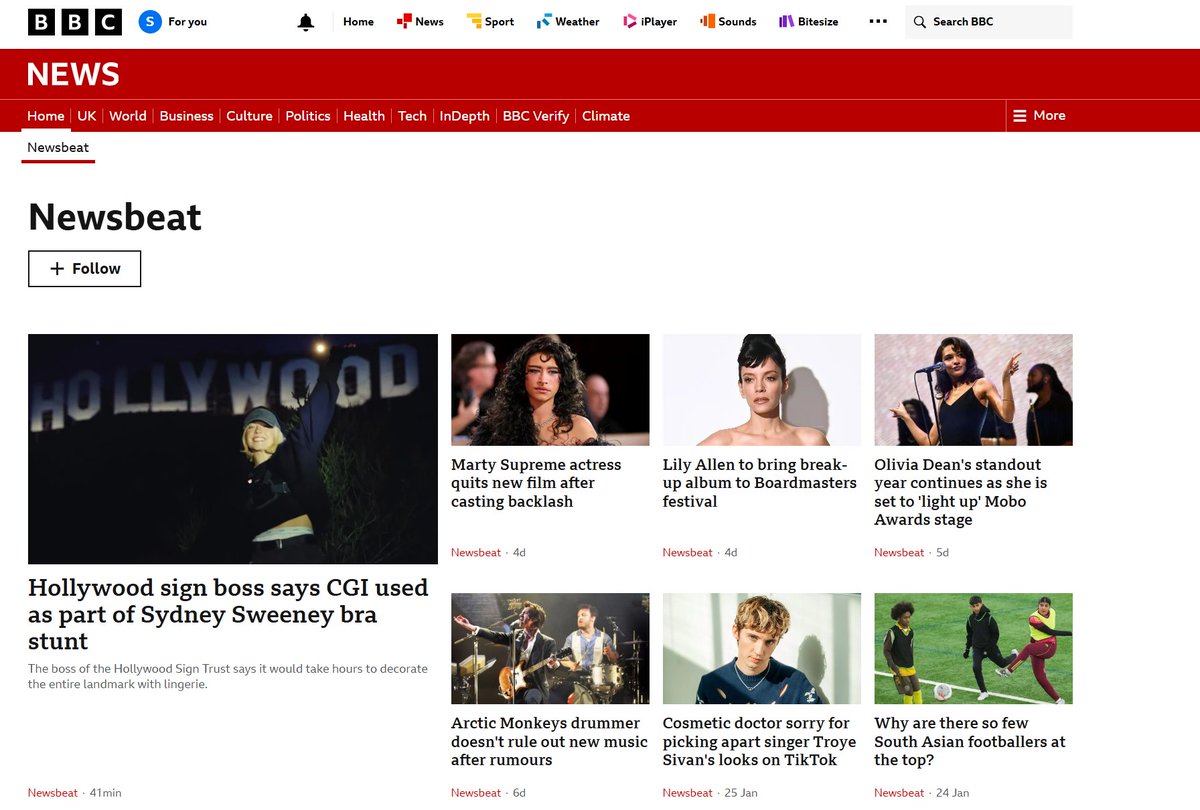Click the purple Bitesize icon
Viewport: 1200px width, 810px height.
point(786,21)
